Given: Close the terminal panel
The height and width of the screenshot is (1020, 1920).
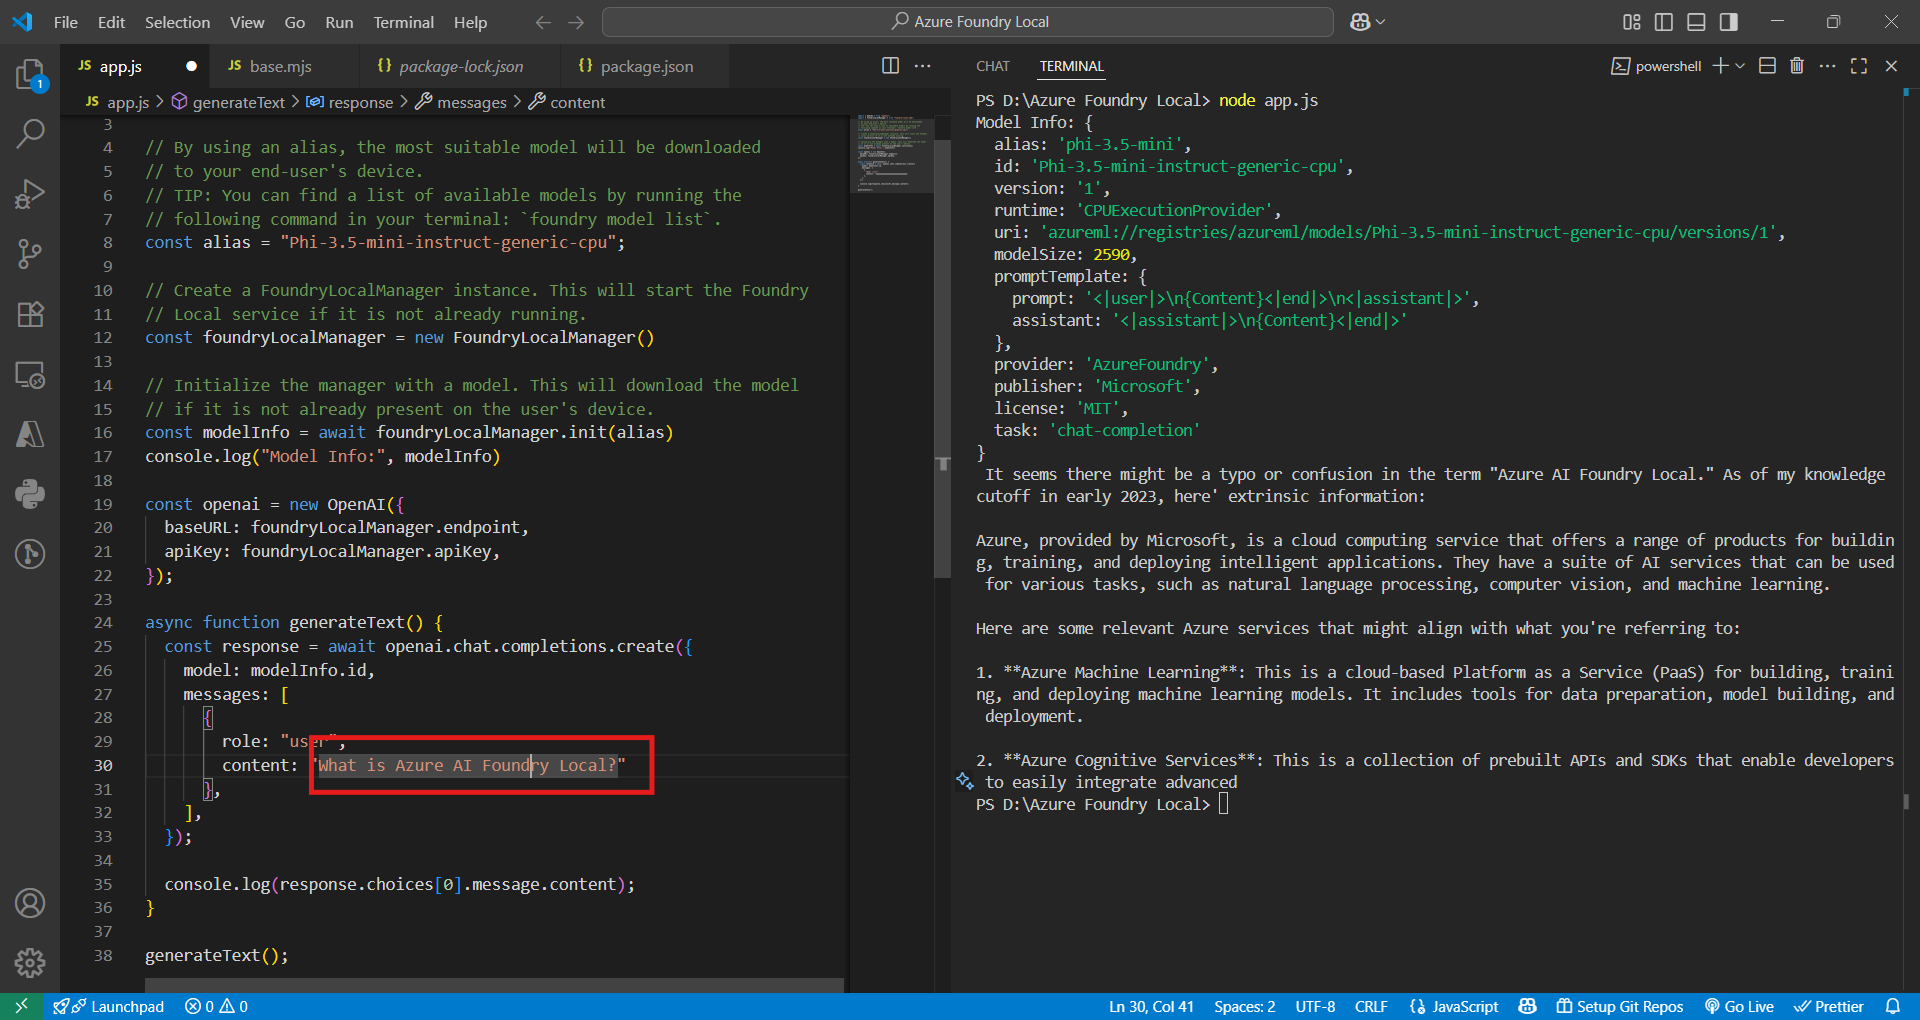Looking at the screenshot, I should click(1891, 66).
